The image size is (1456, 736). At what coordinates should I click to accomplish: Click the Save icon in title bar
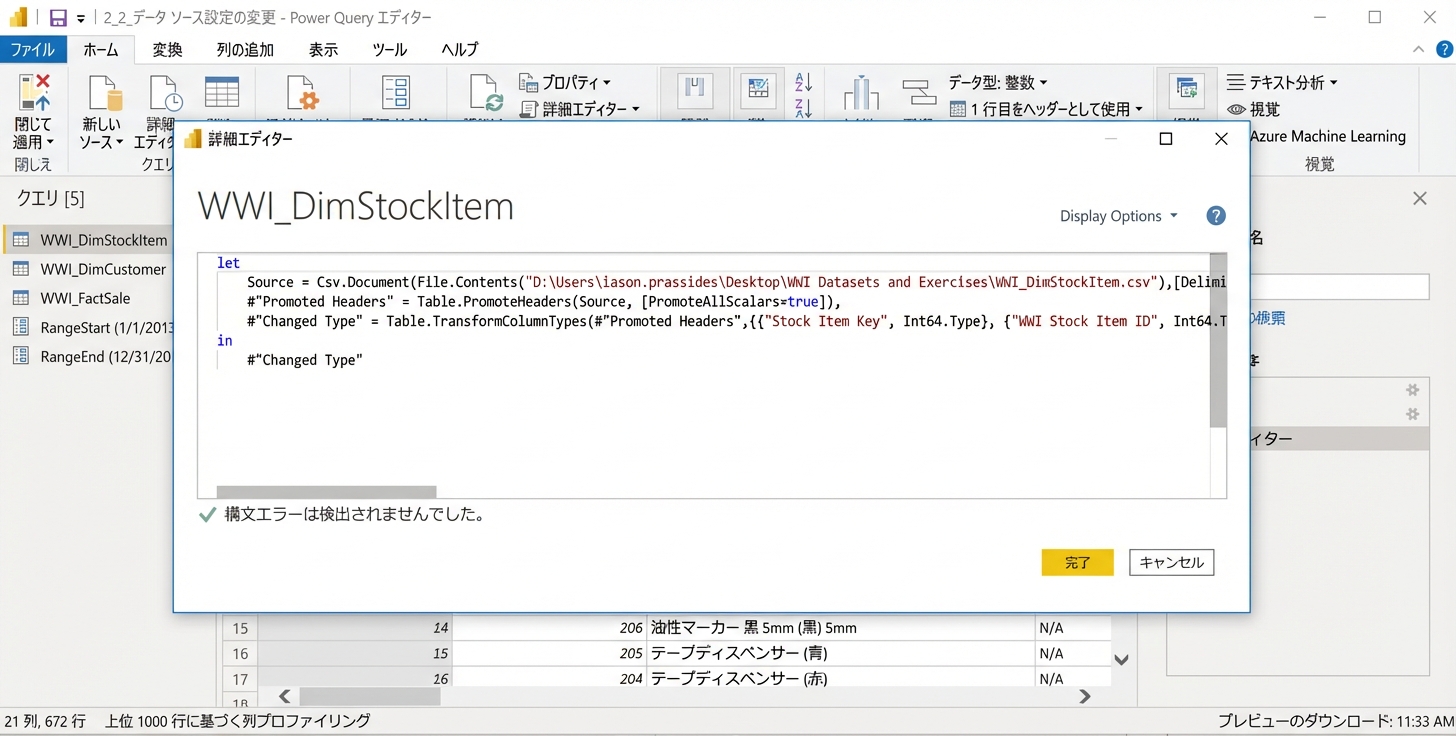58,18
